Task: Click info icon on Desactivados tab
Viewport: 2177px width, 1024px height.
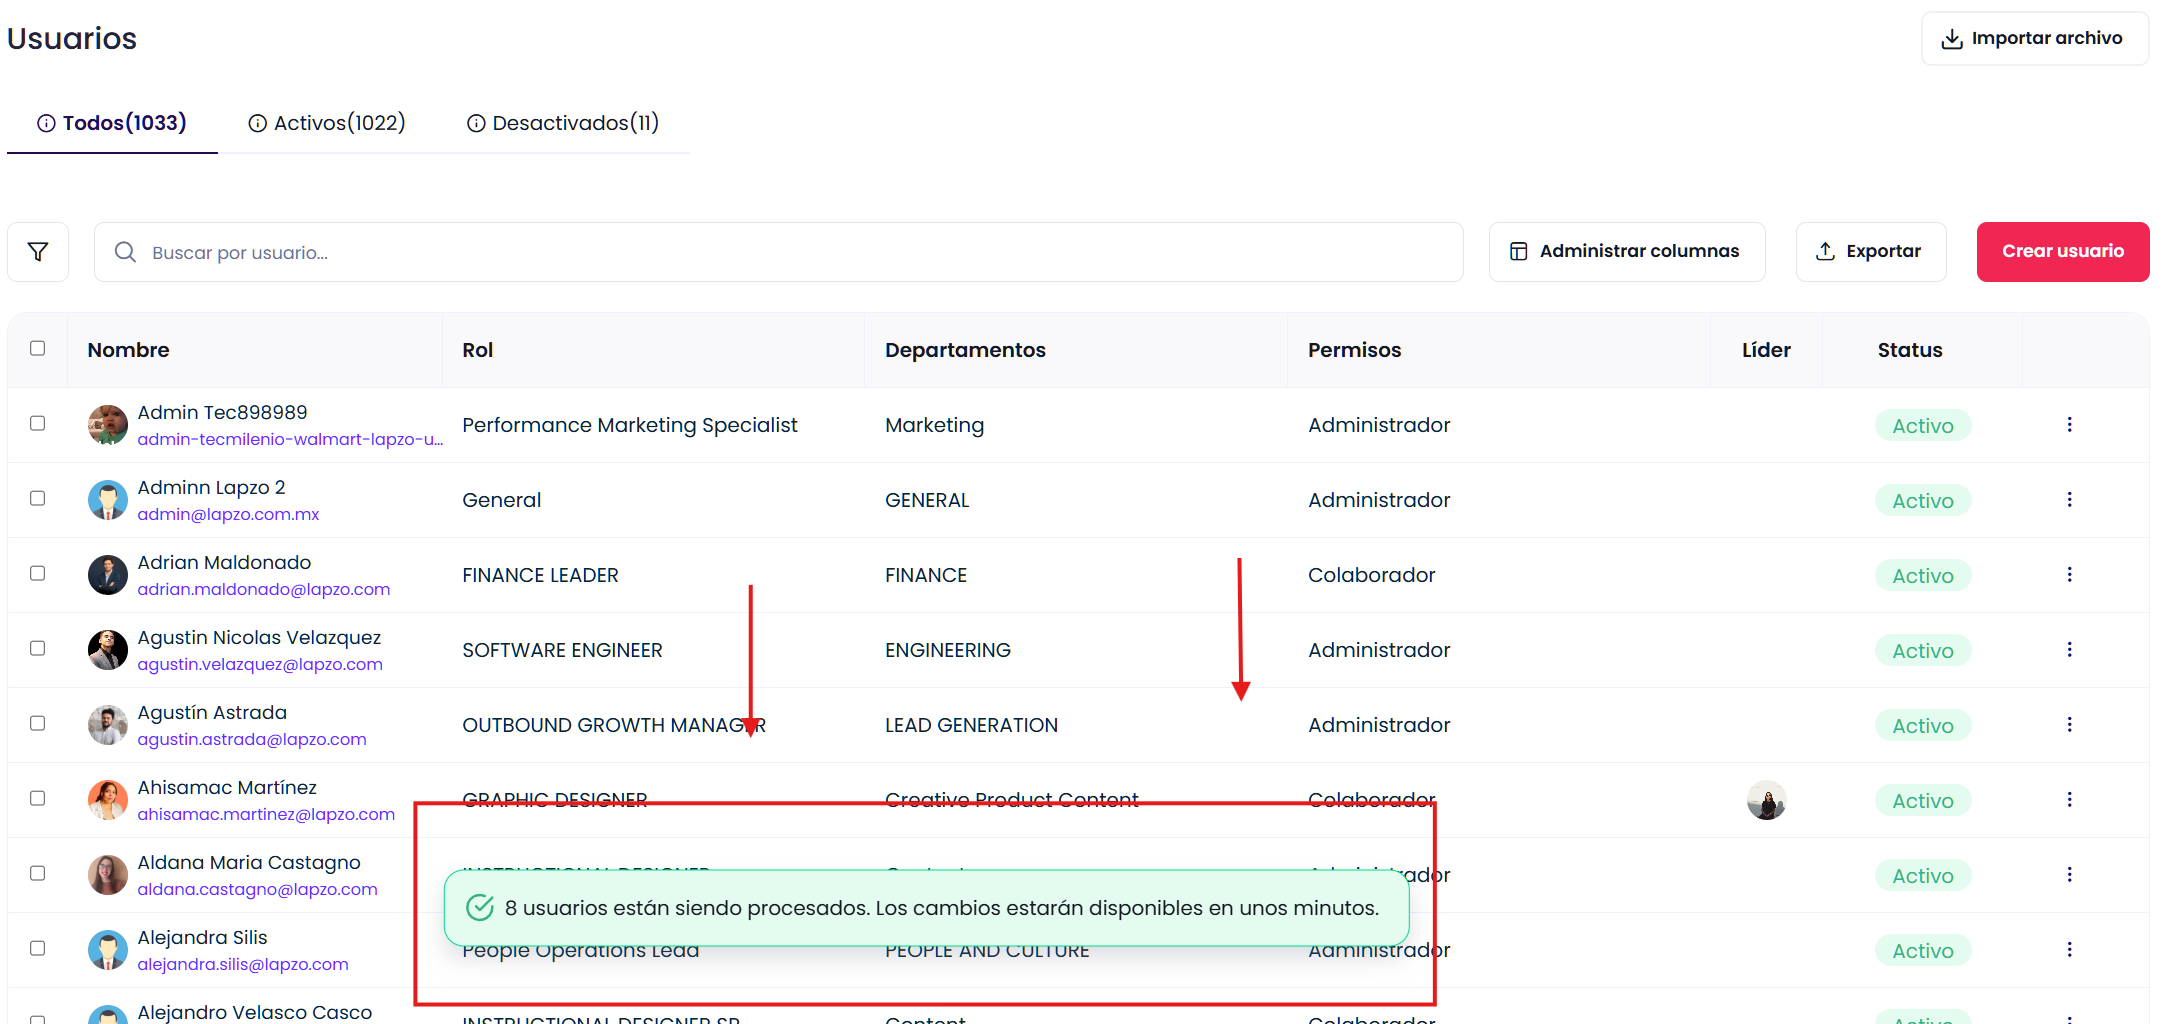Action: 476,123
